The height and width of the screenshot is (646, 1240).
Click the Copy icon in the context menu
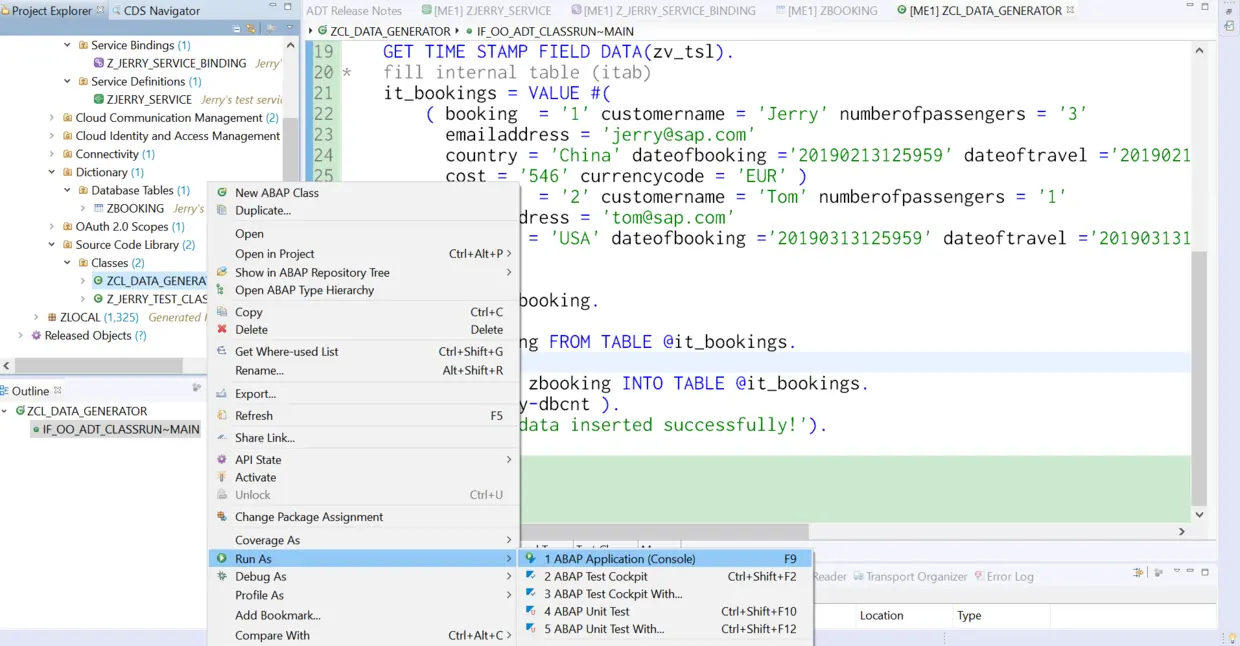[x=222, y=312]
